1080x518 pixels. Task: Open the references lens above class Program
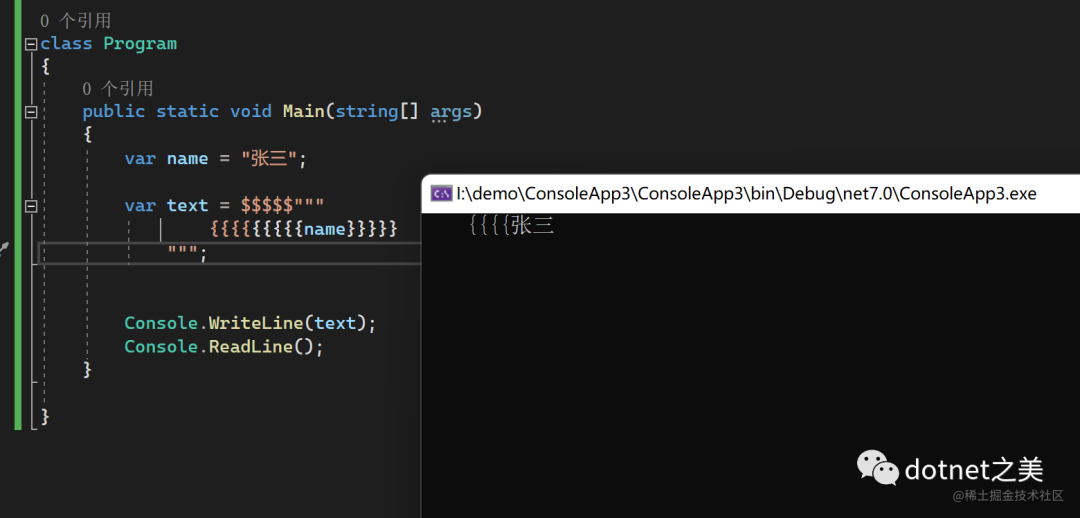pos(75,21)
